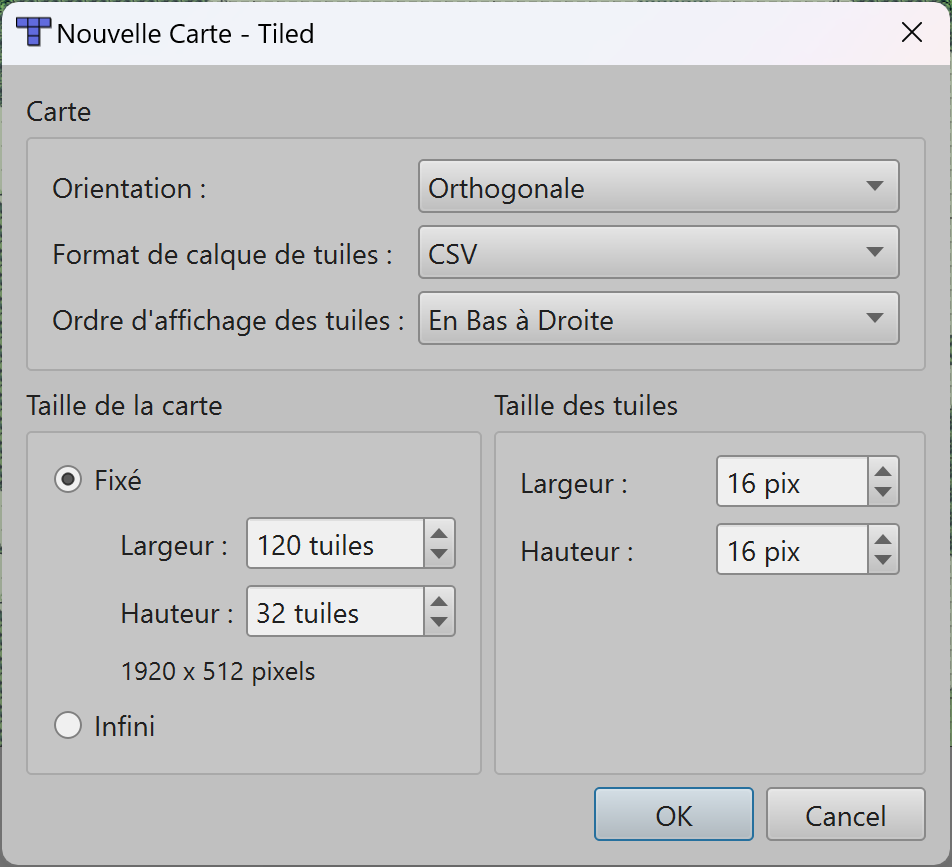Decrease tile Hauteur pix with down arrow
The height and width of the screenshot is (867, 952).
(x=882, y=560)
